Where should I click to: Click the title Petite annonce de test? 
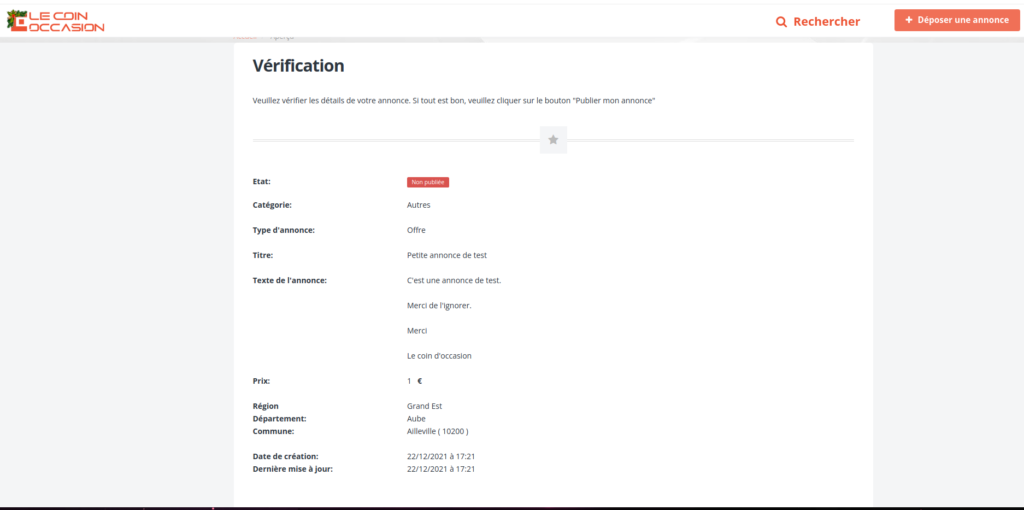(447, 255)
